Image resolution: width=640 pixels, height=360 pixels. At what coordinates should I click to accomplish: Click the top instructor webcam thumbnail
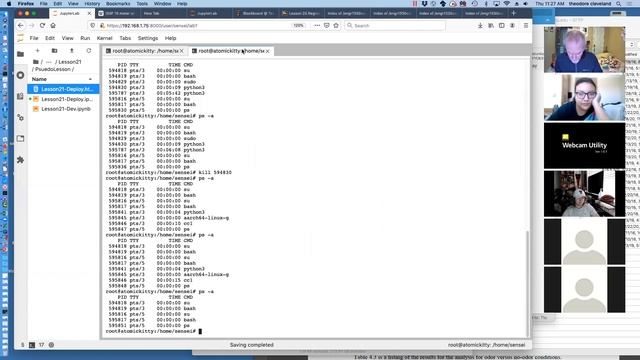[584, 50]
